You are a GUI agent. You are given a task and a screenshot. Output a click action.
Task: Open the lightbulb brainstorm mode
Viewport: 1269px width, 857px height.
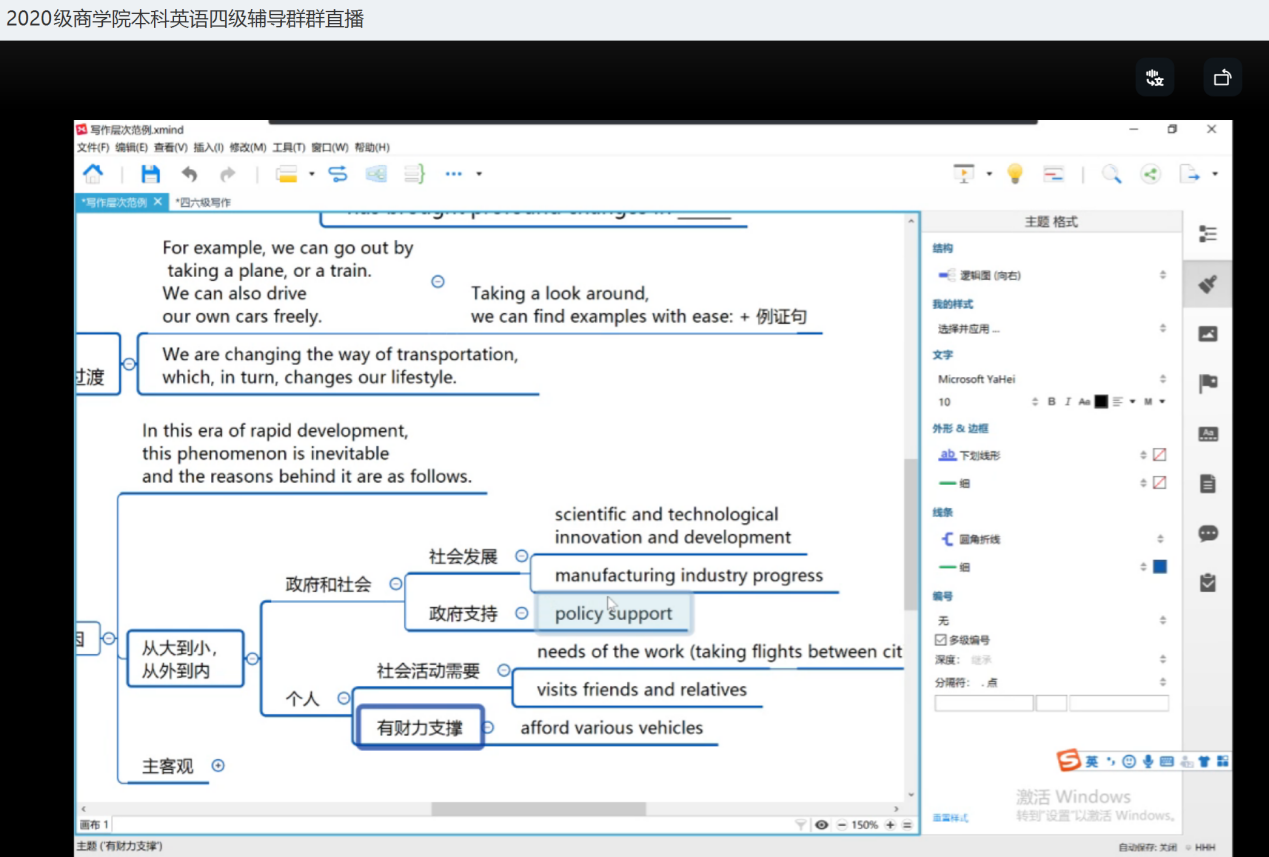[1015, 174]
